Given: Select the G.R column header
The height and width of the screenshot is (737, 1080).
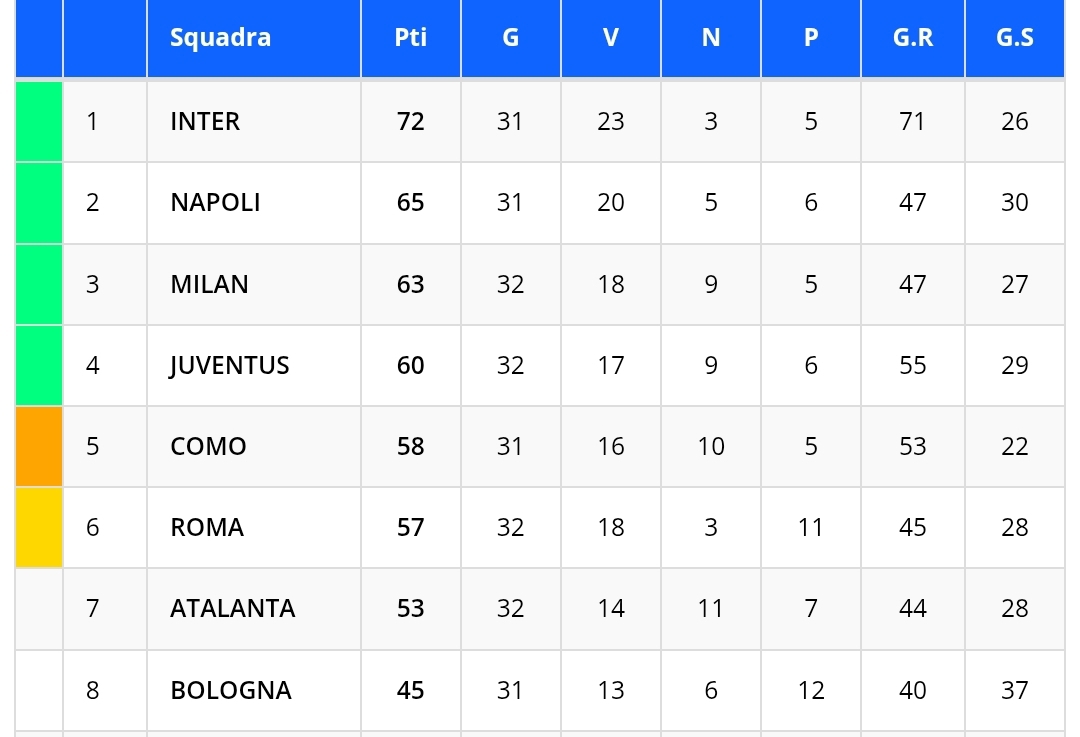Looking at the screenshot, I should click(912, 38).
